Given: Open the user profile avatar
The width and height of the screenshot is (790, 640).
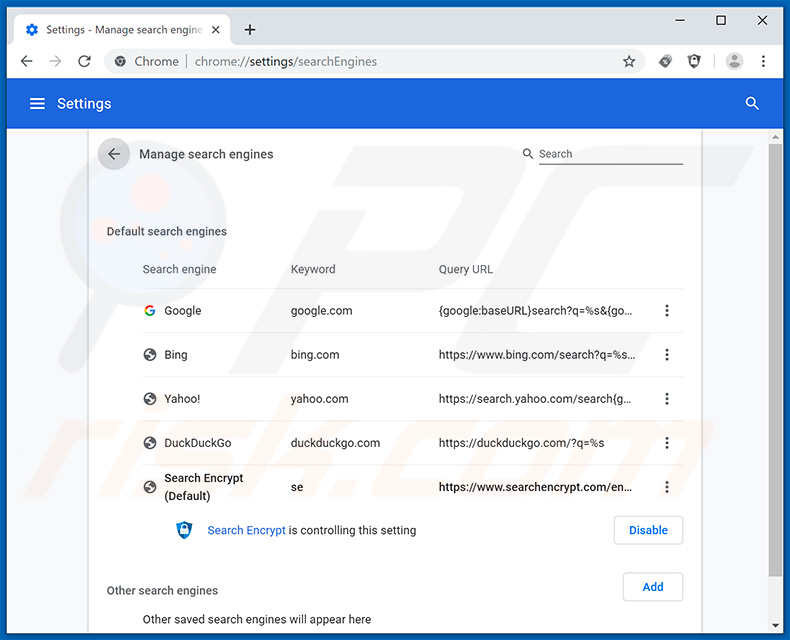Looking at the screenshot, I should pos(734,61).
